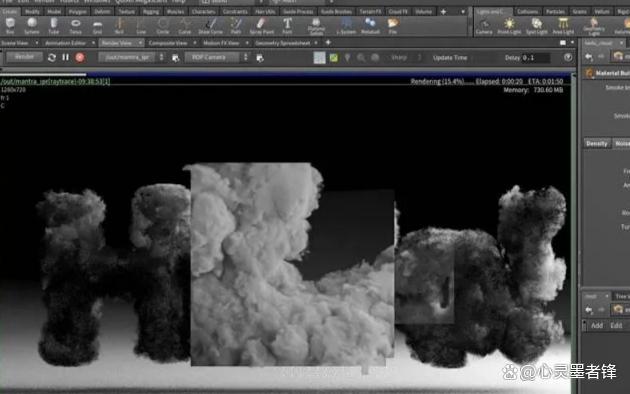
Task: Select the Metaball shelf tool
Action: click(370, 25)
